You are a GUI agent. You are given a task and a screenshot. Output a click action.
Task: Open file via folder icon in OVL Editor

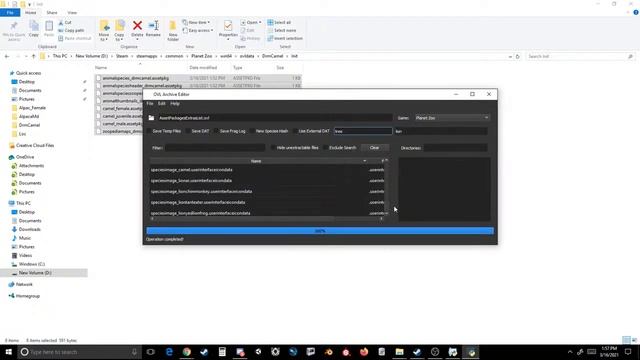click(151, 118)
